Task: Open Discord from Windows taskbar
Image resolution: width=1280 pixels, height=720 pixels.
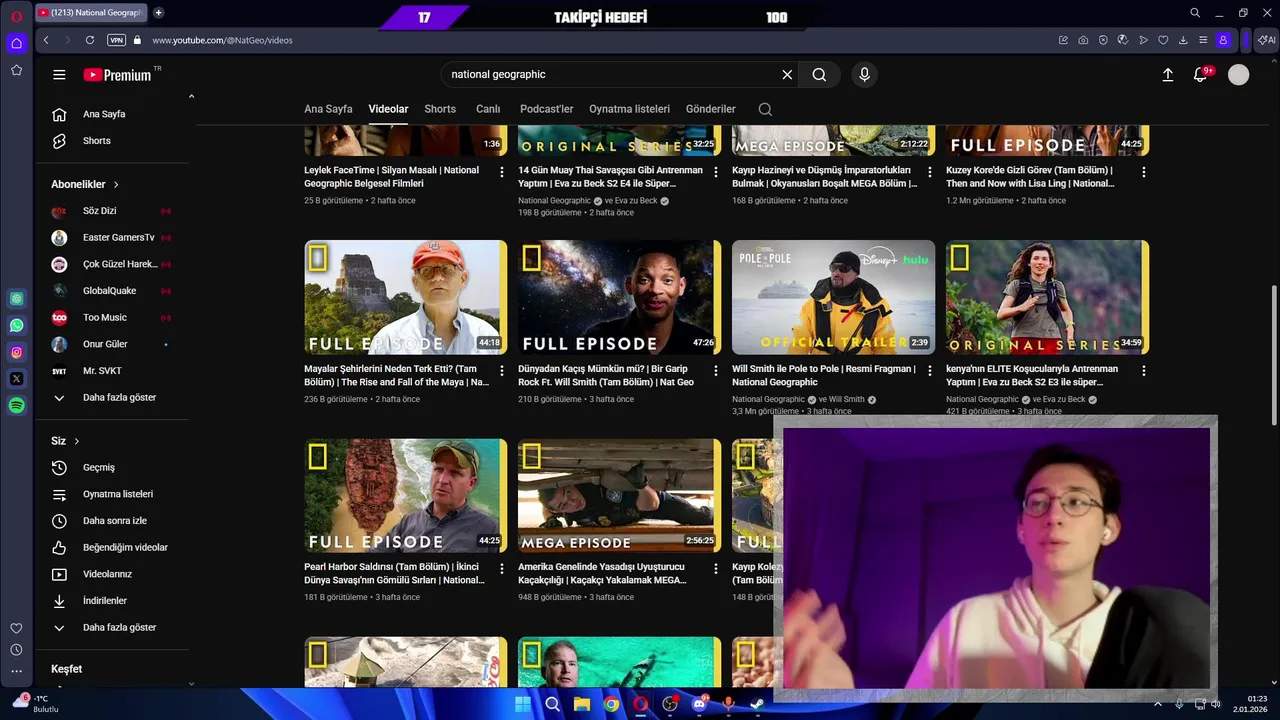Action: [699, 704]
